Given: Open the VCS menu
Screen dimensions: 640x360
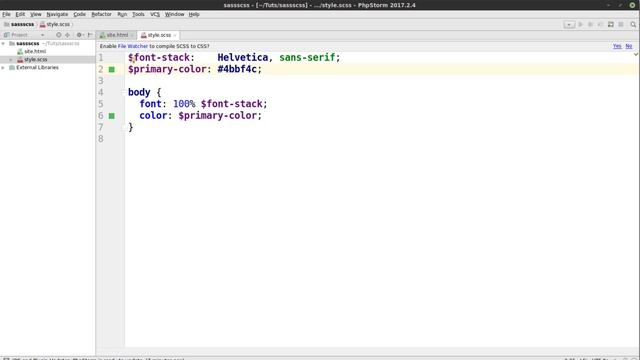Looking at the screenshot, I should coord(155,14).
